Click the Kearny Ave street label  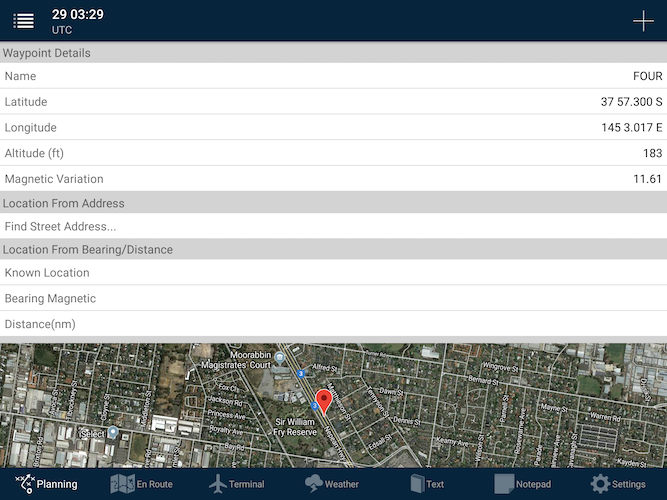(452, 442)
